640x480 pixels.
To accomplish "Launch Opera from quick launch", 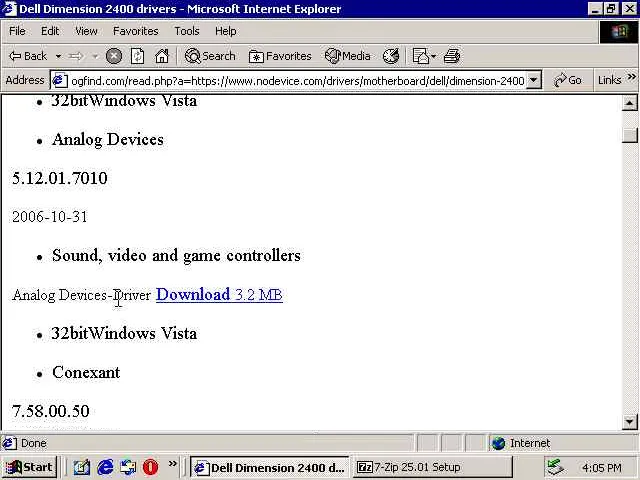I will 150,467.
